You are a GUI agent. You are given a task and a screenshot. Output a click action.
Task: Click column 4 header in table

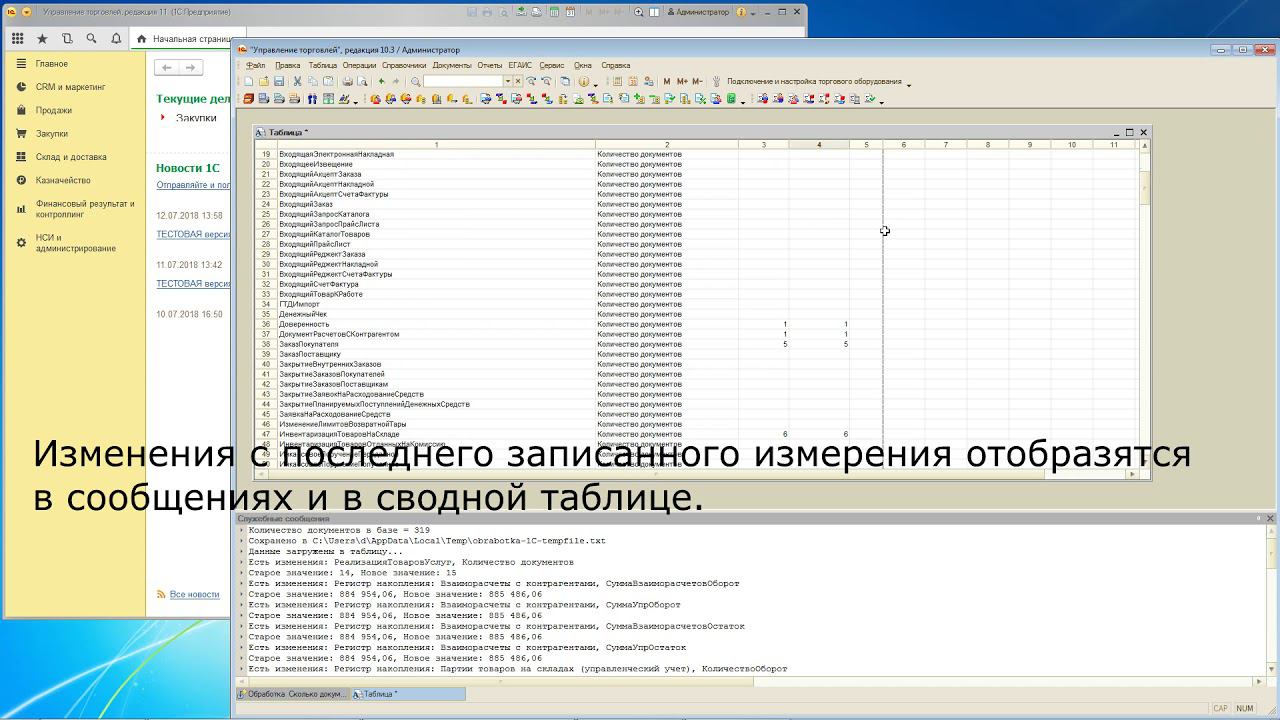point(819,145)
